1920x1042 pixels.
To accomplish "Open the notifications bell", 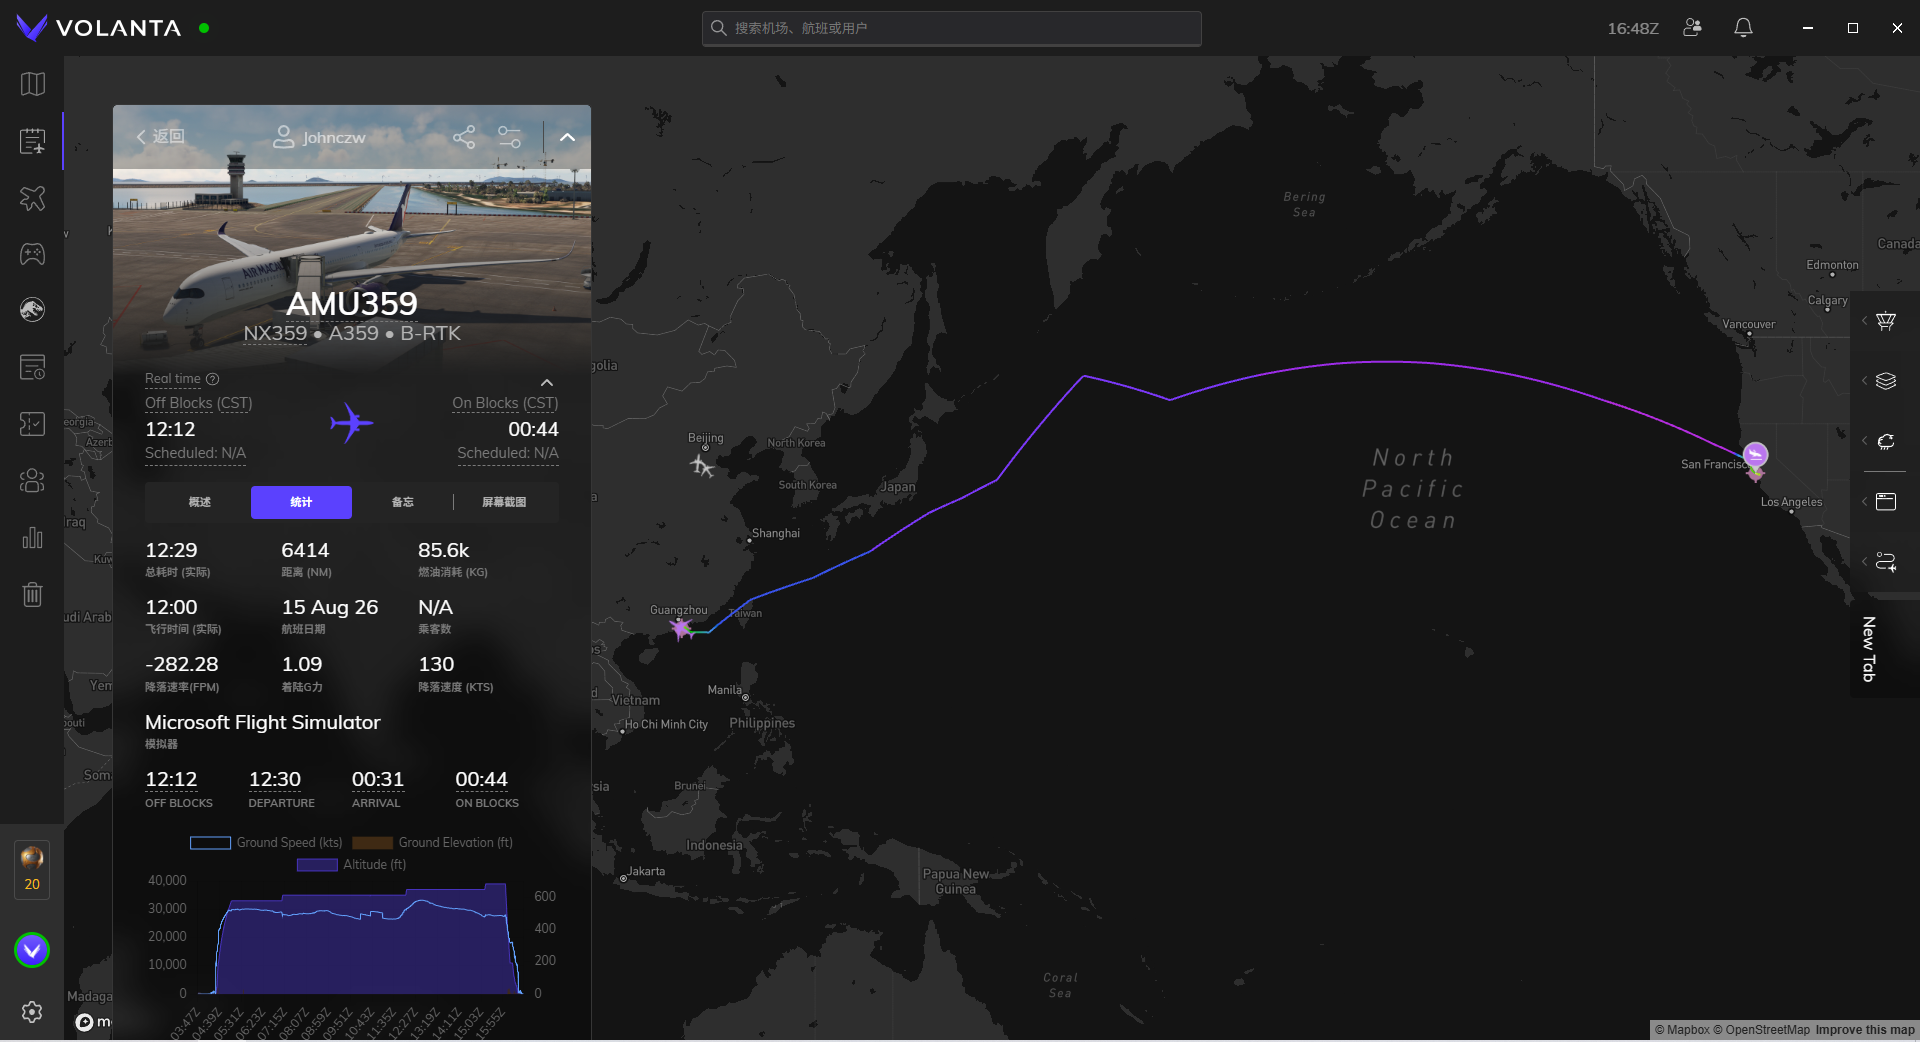I will pyautogui.click(x=1743, y=28).
